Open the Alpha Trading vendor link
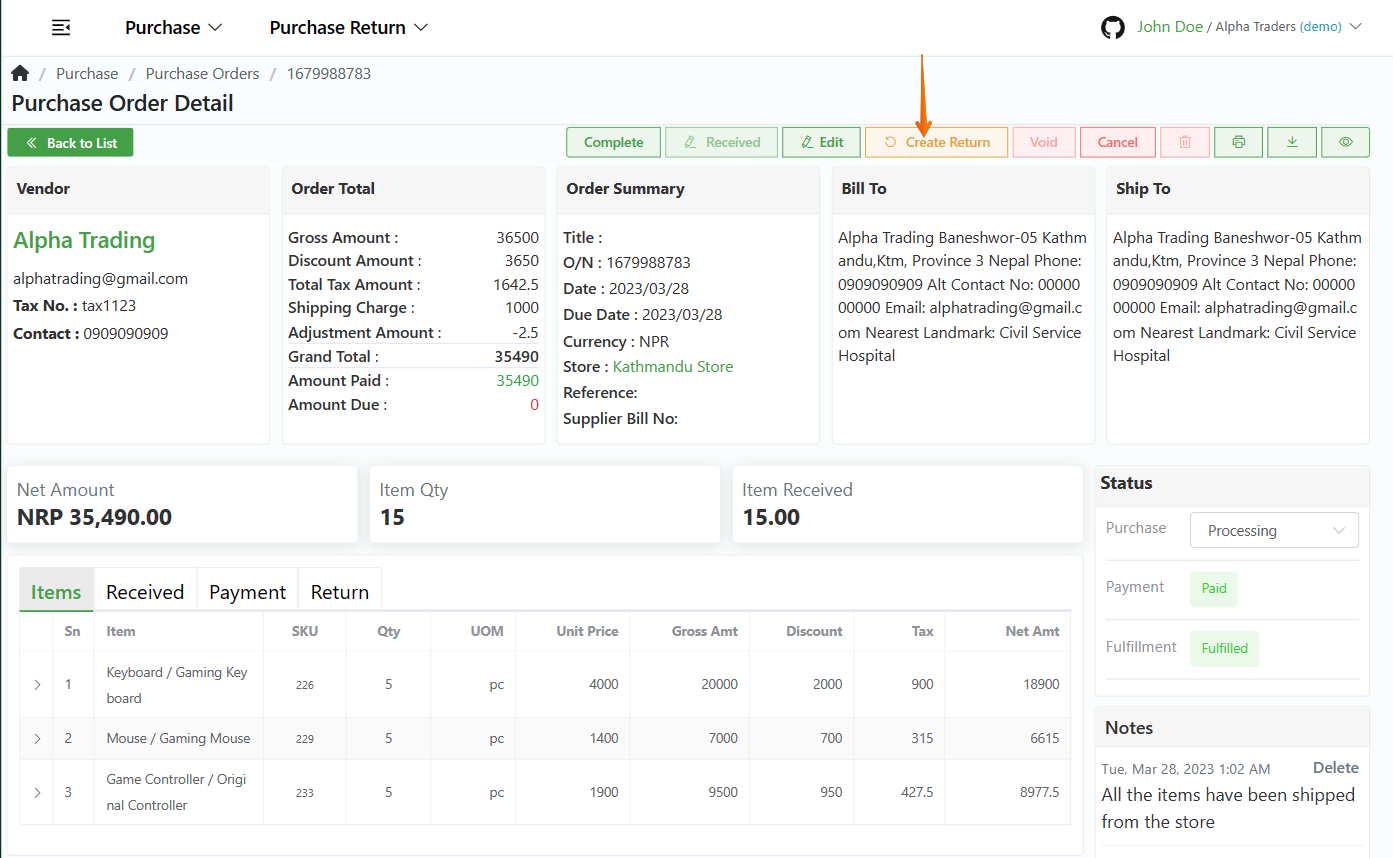Image resolution: width=1393 pixels, height=858 pixels. (84, 240)
